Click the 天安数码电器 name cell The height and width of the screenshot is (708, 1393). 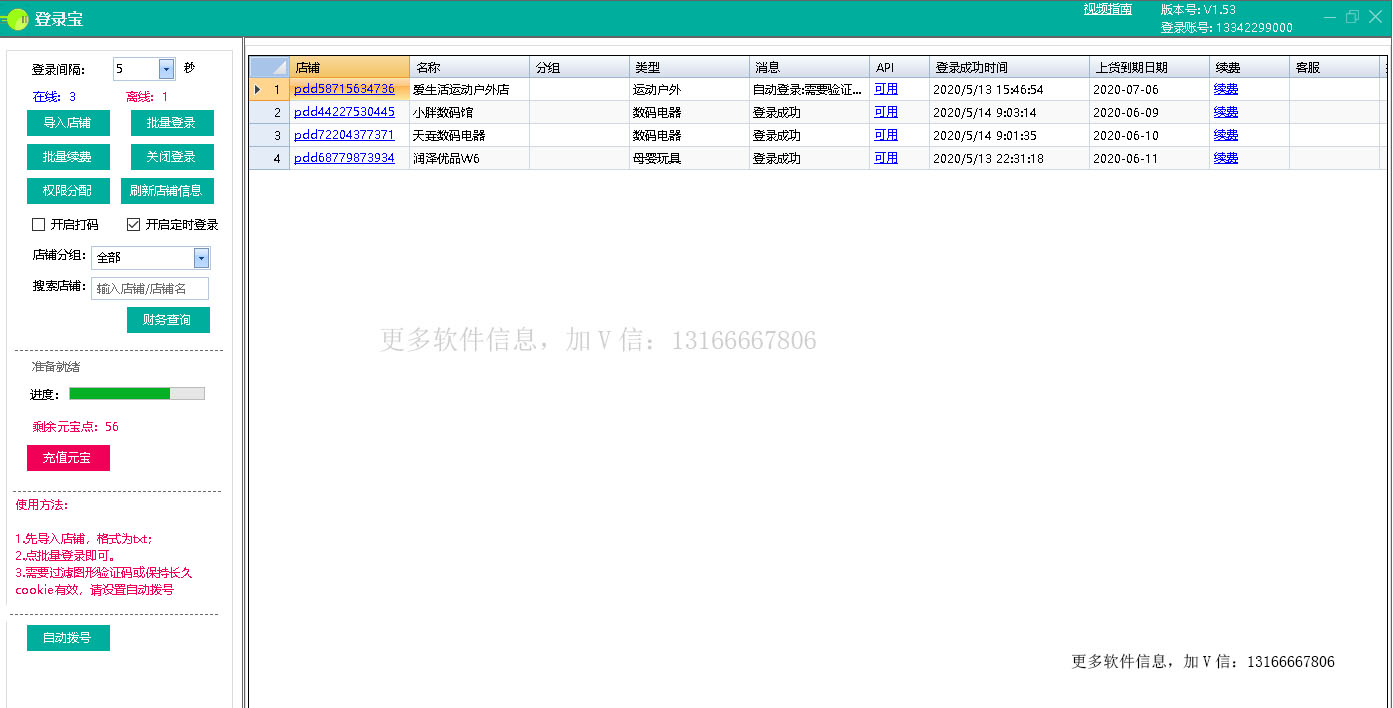[x=469, y=135]
